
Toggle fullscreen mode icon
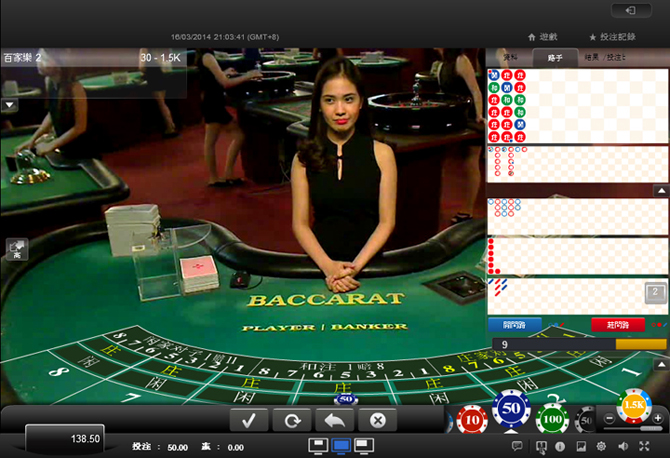point(644,446)
